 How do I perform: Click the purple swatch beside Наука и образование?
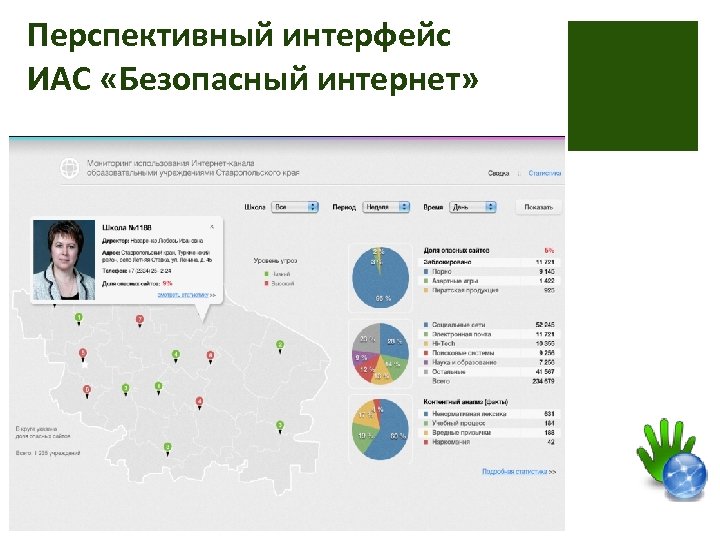point(426,362)
